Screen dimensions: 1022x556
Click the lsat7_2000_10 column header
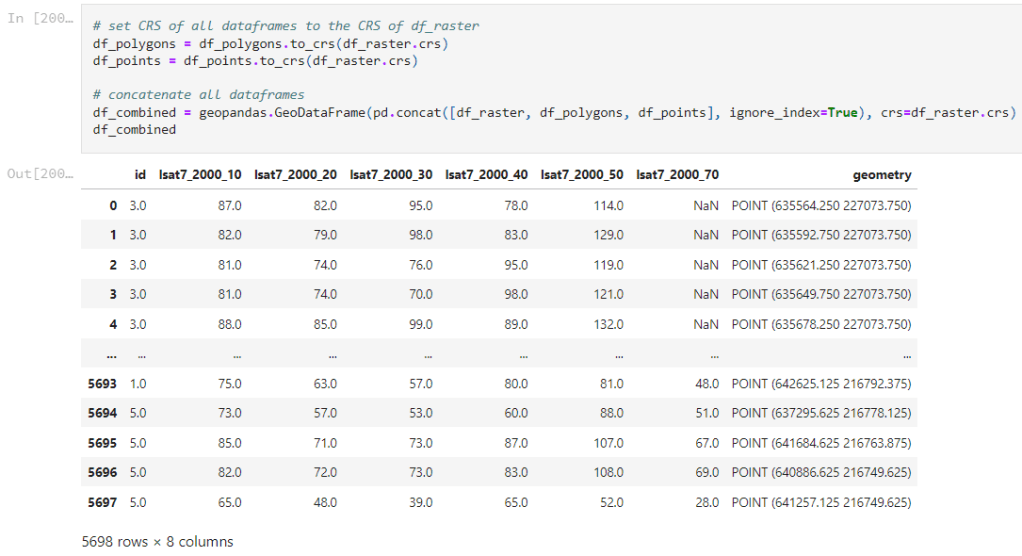point(200,175)
